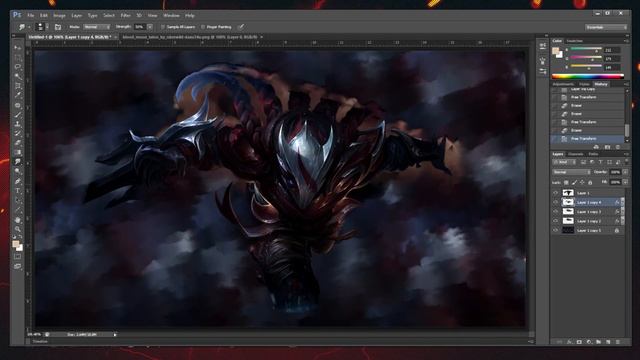Image resolution: width=640 pixels, height=360 pixels.
Task: Open the smudge Mode dropdown
Action: click(x=97, y=27)
